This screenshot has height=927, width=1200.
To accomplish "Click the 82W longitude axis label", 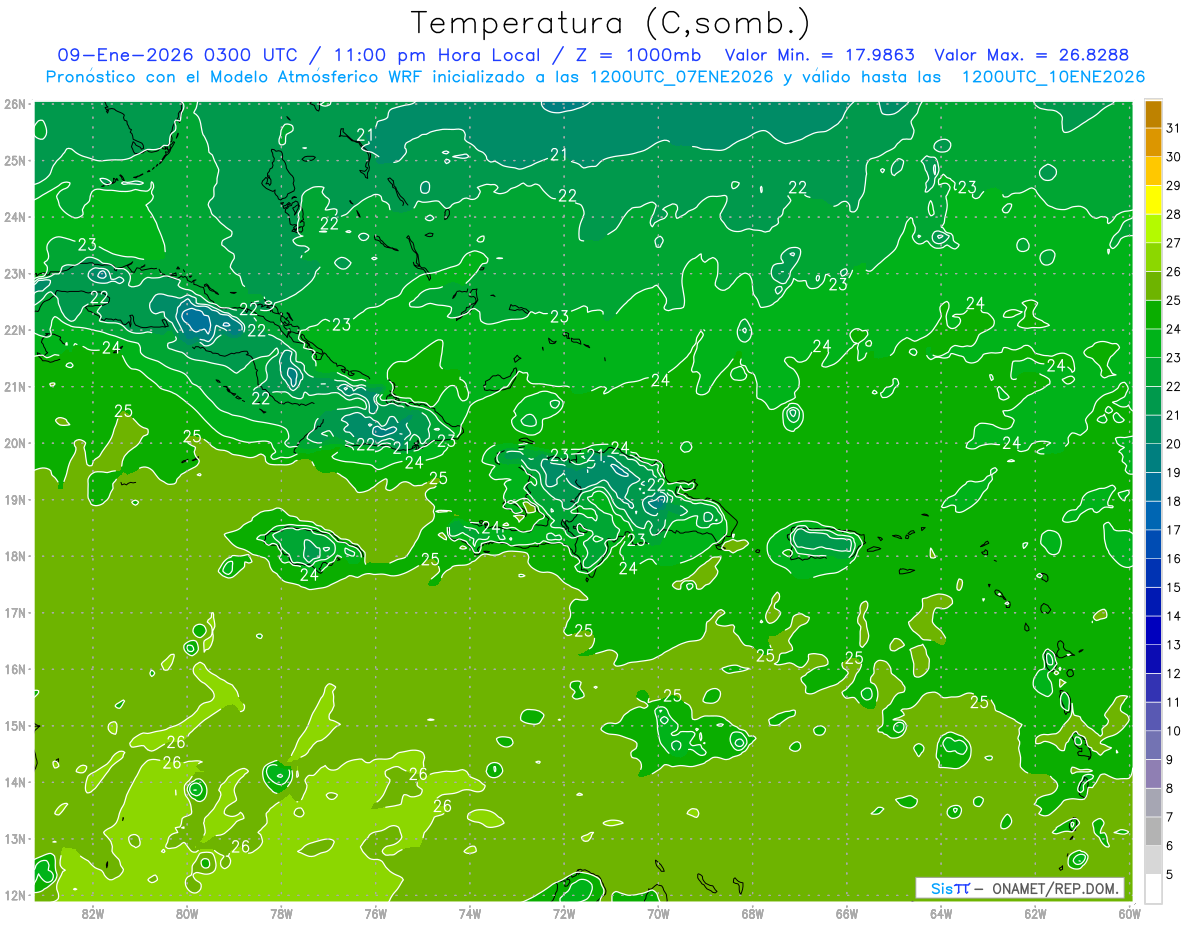I will (x=93, y=913).
